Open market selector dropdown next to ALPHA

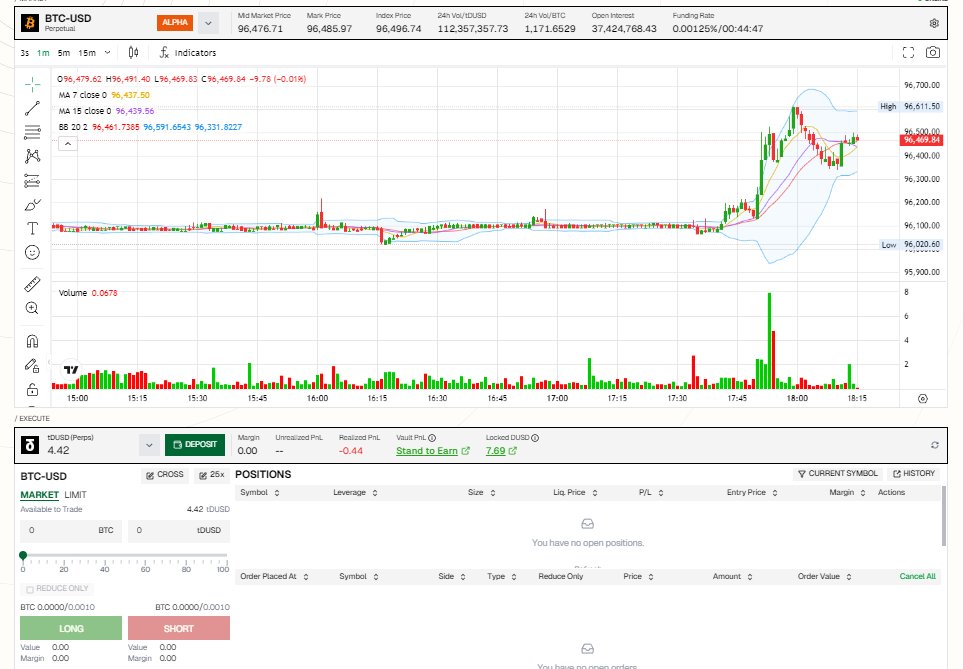tap(208, 23)
